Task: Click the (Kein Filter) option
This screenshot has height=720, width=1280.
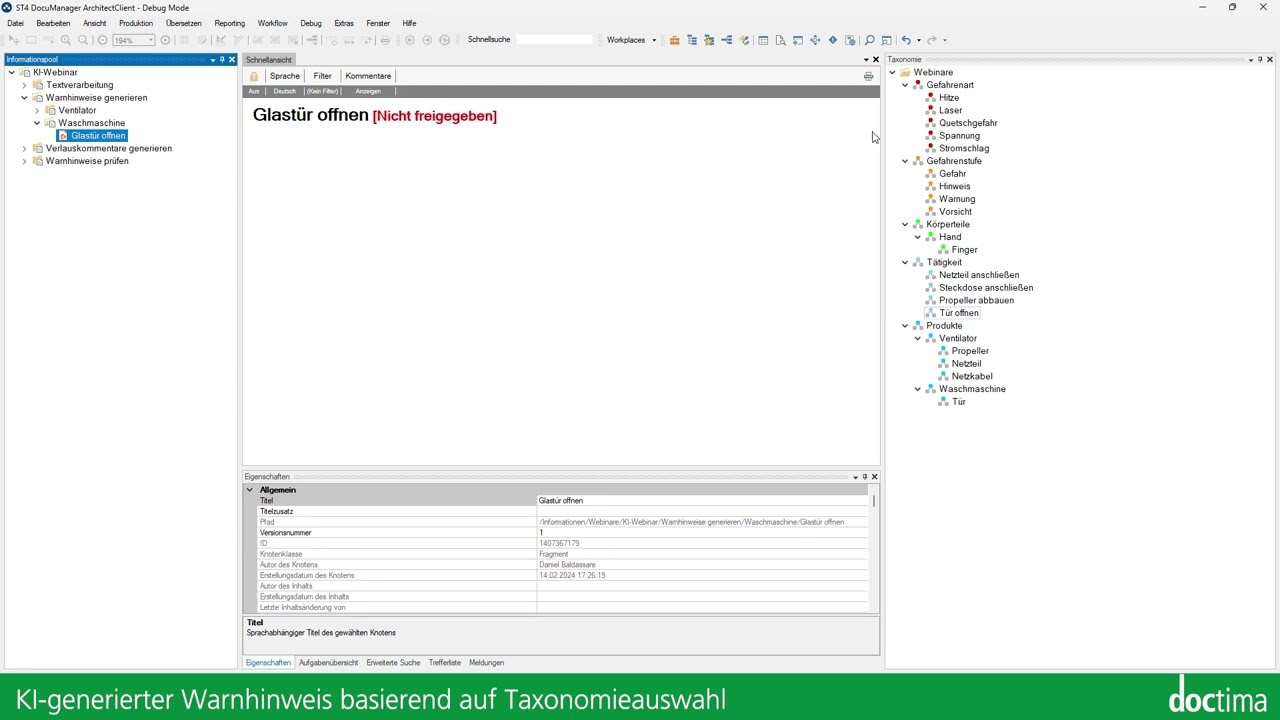Action: [323, 91]
